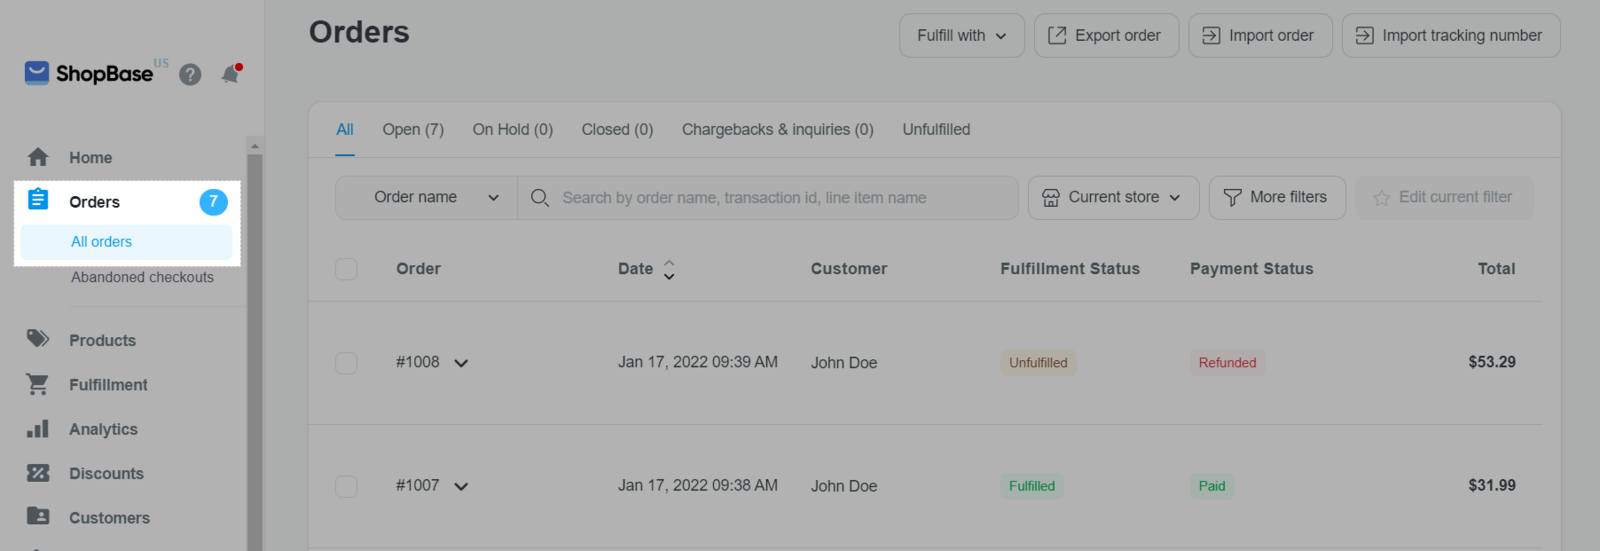
Task: Open Chargebacks & inquiries (0) tab
Action: [778, 130]
